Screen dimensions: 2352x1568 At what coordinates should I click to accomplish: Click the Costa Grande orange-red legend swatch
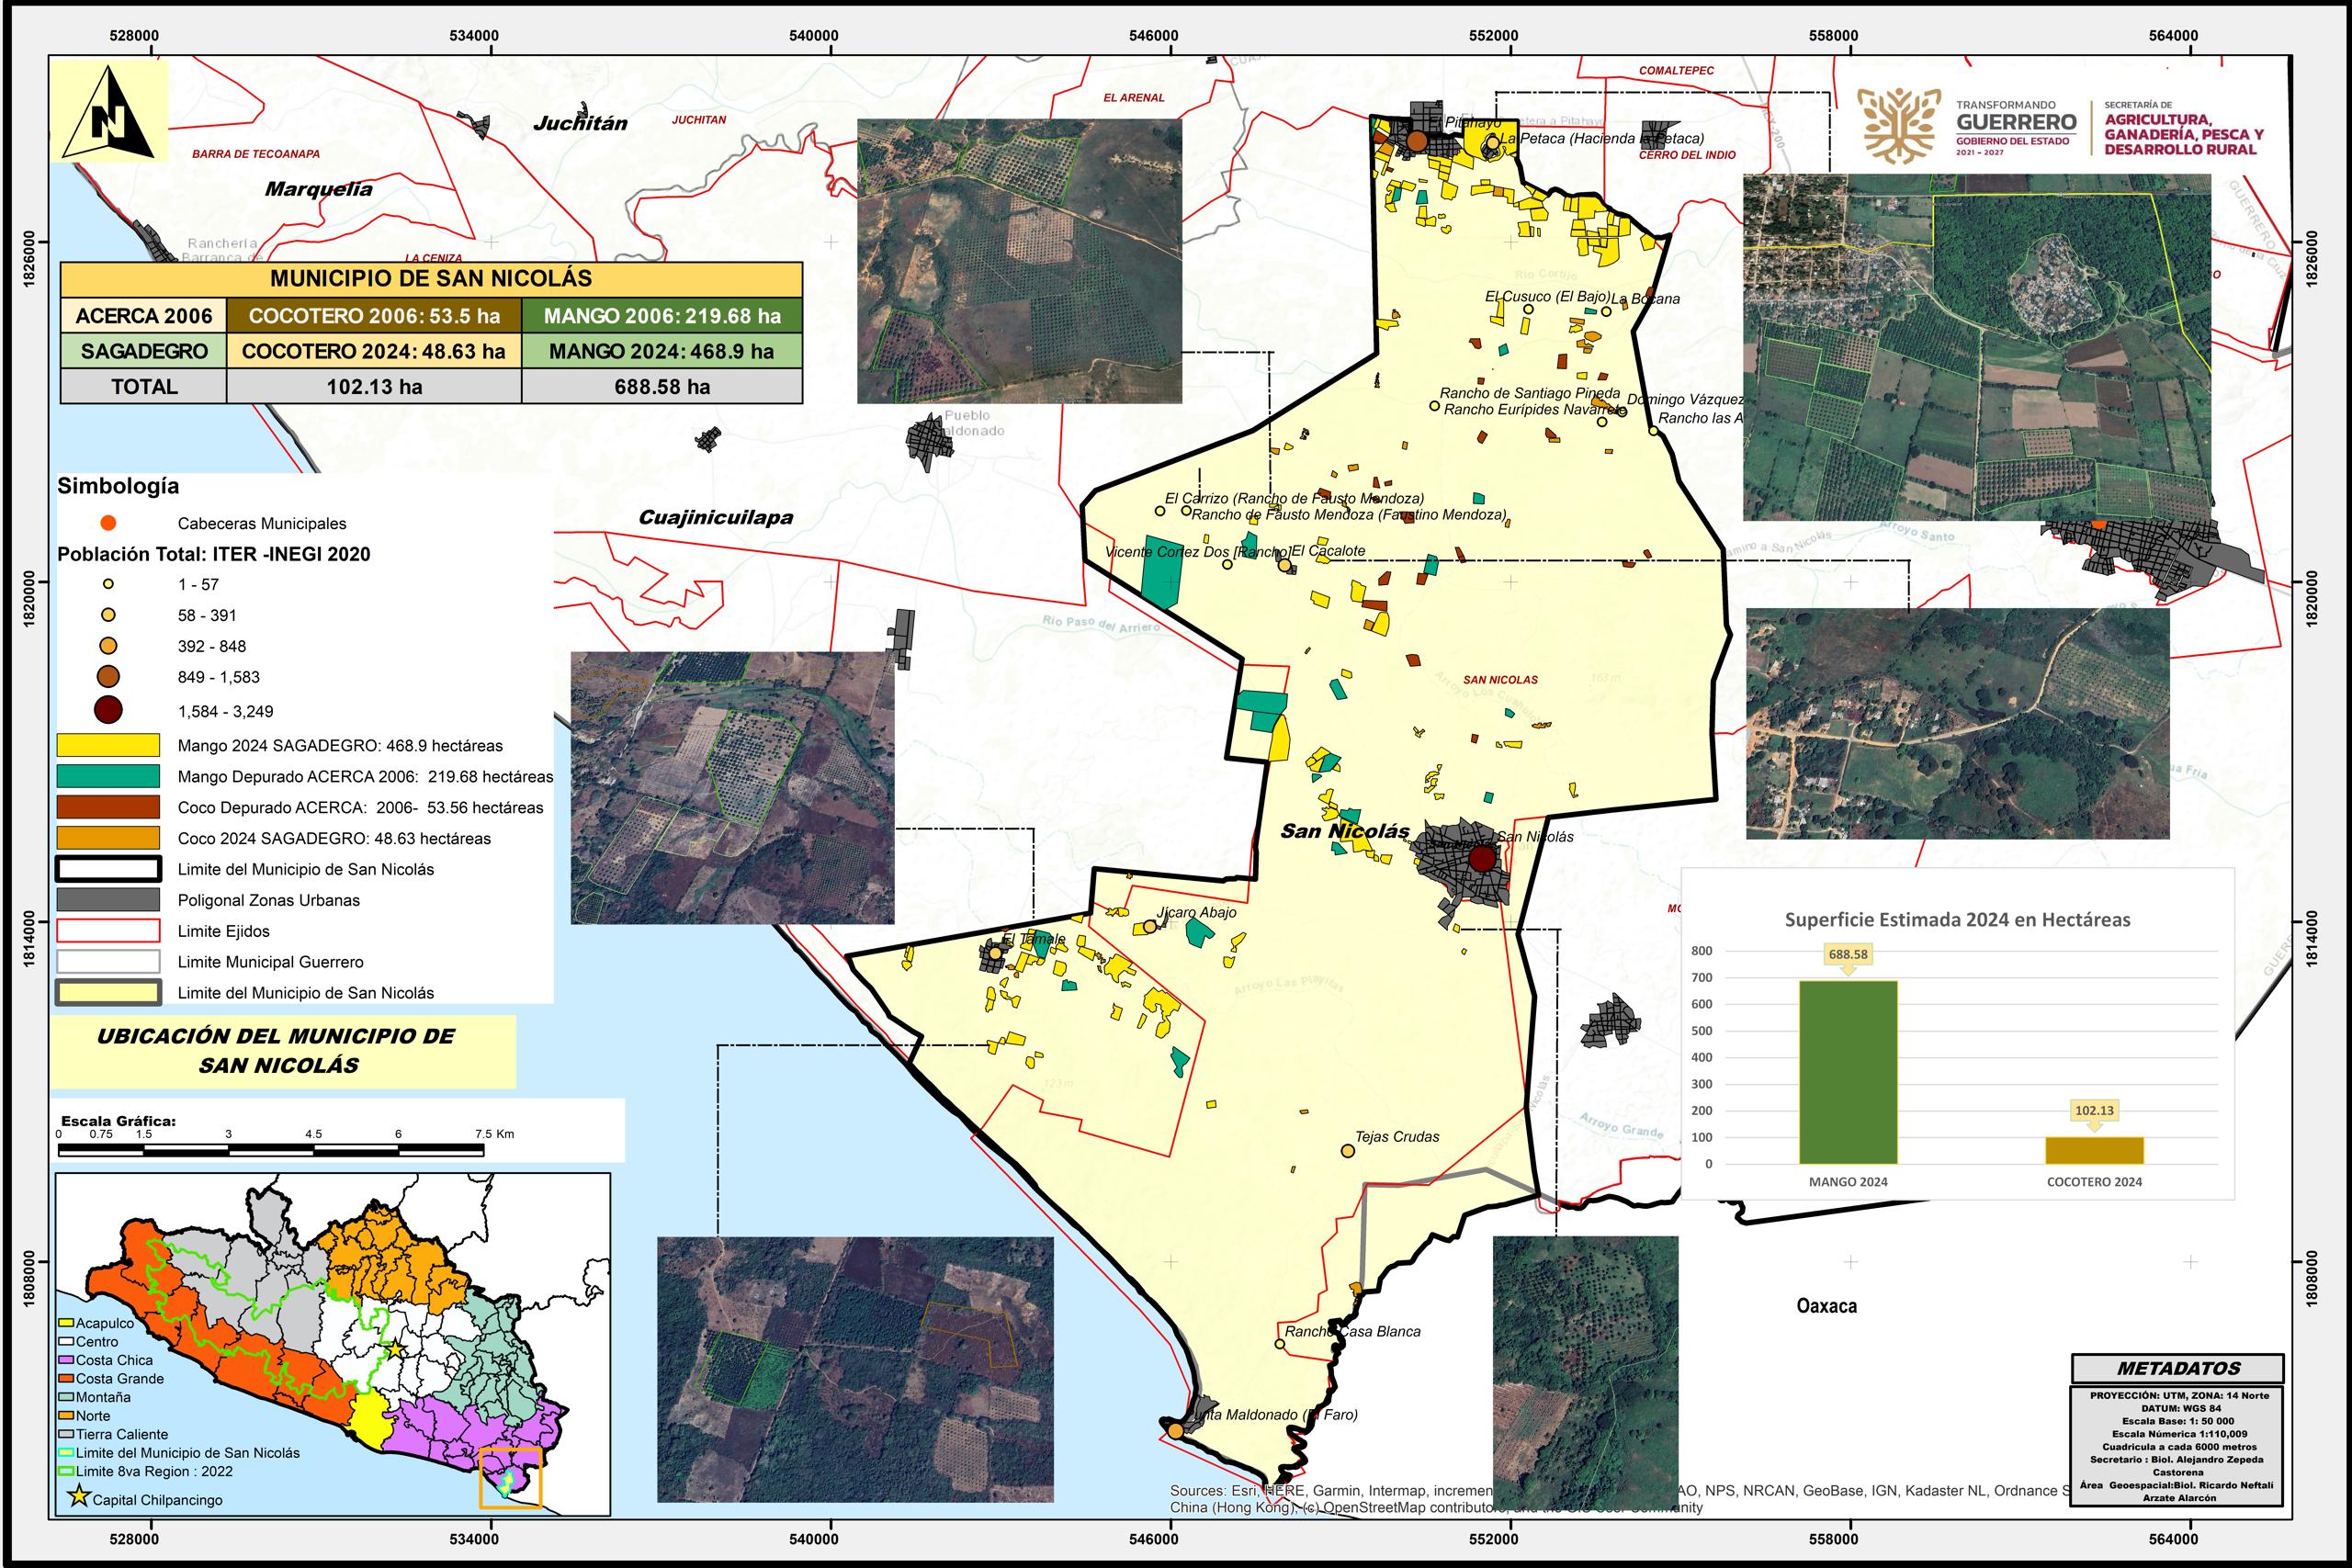[68, 1379]
